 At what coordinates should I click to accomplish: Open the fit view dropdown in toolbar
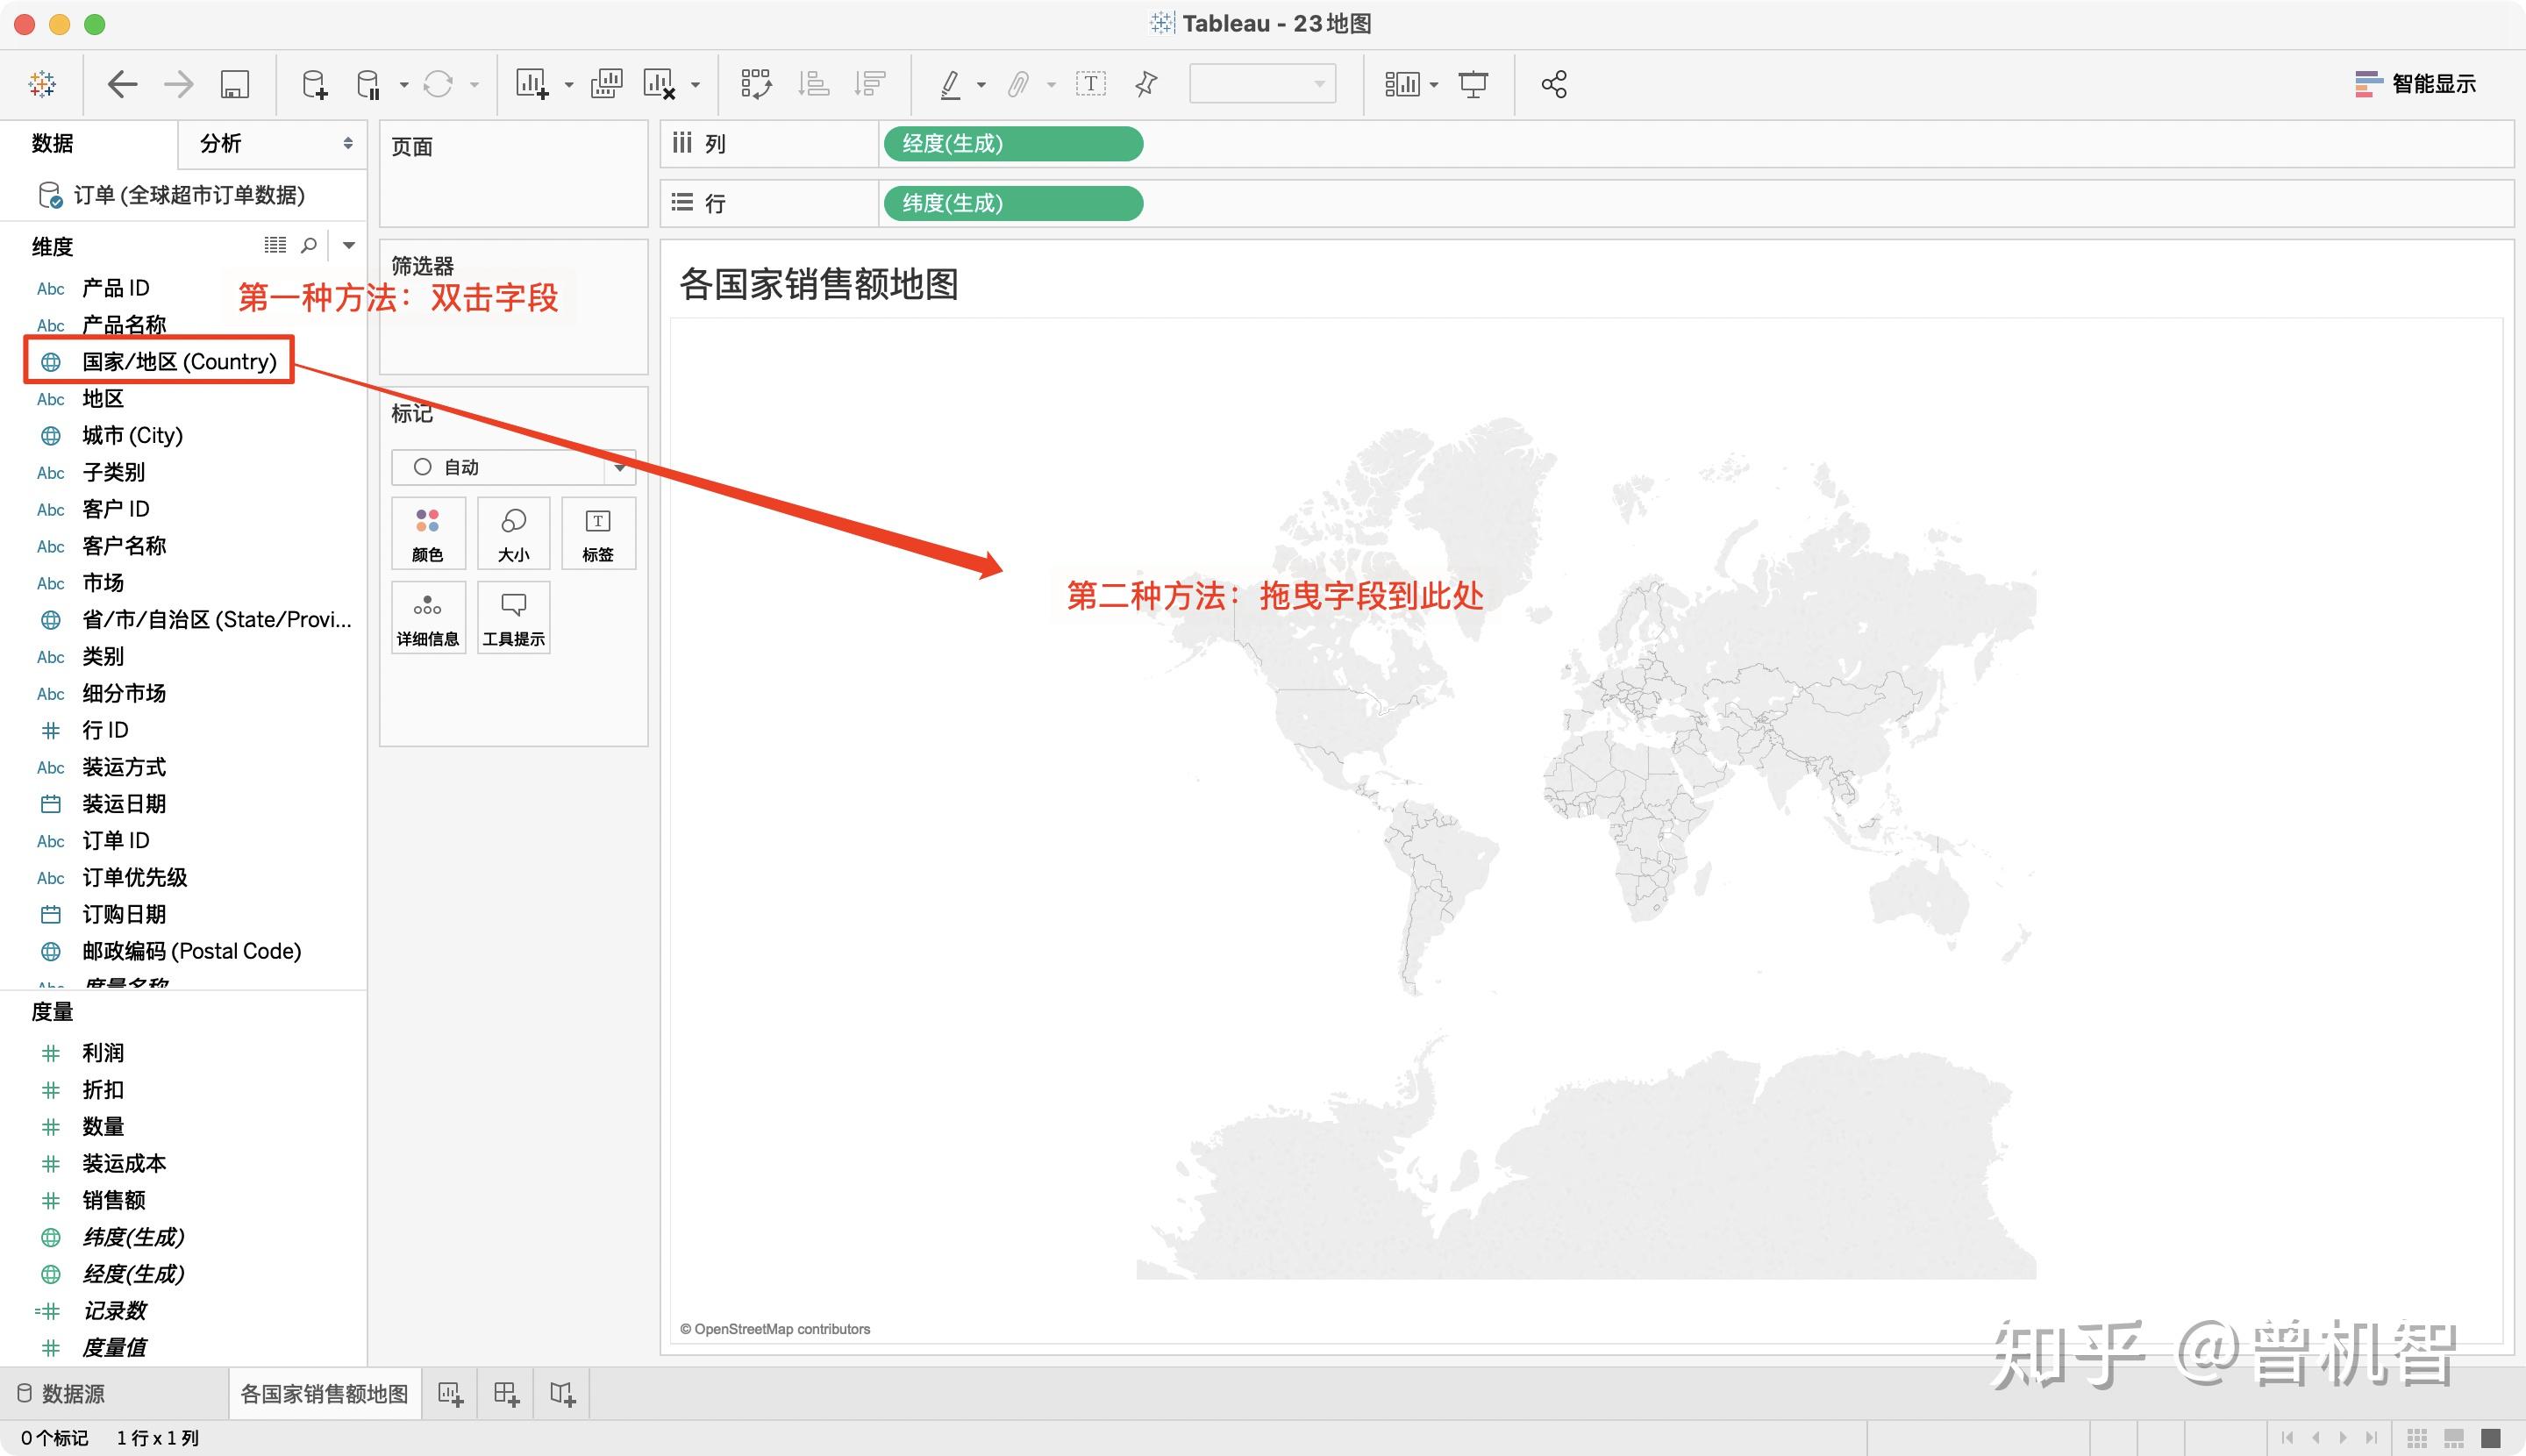pyautogui.click(x=1262, y=84)
